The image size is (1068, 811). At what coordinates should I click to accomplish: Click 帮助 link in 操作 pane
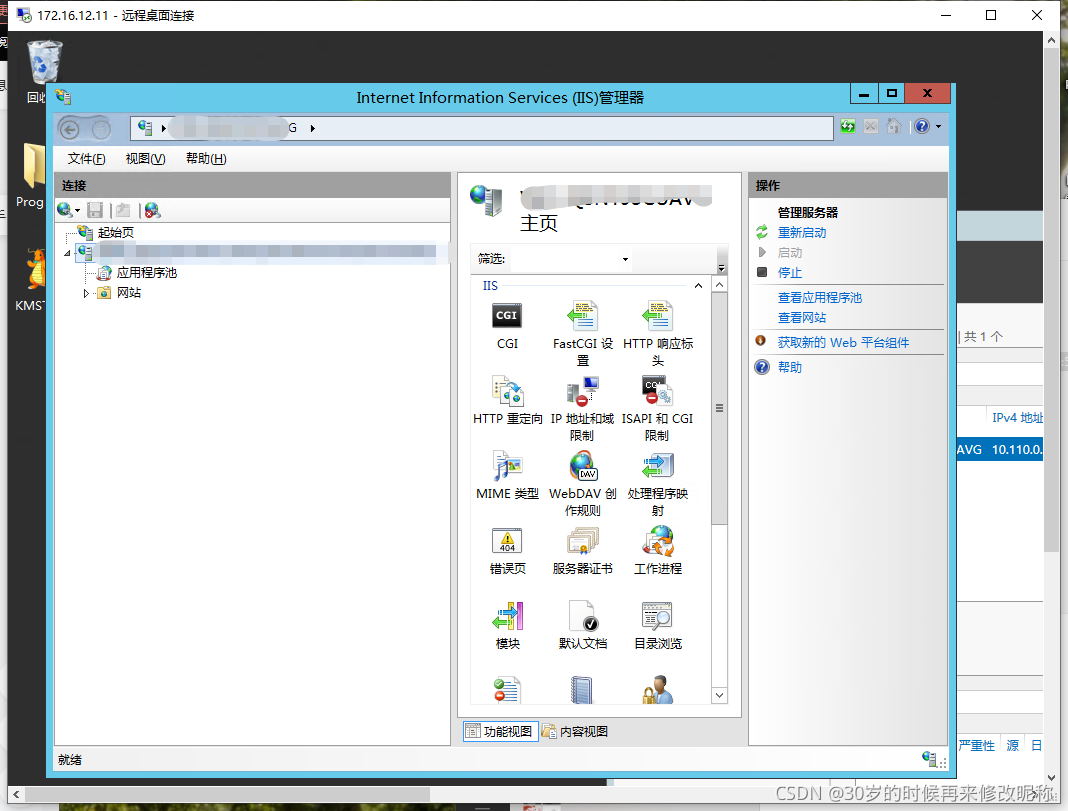pyautogui.click(x=789, y=368)
